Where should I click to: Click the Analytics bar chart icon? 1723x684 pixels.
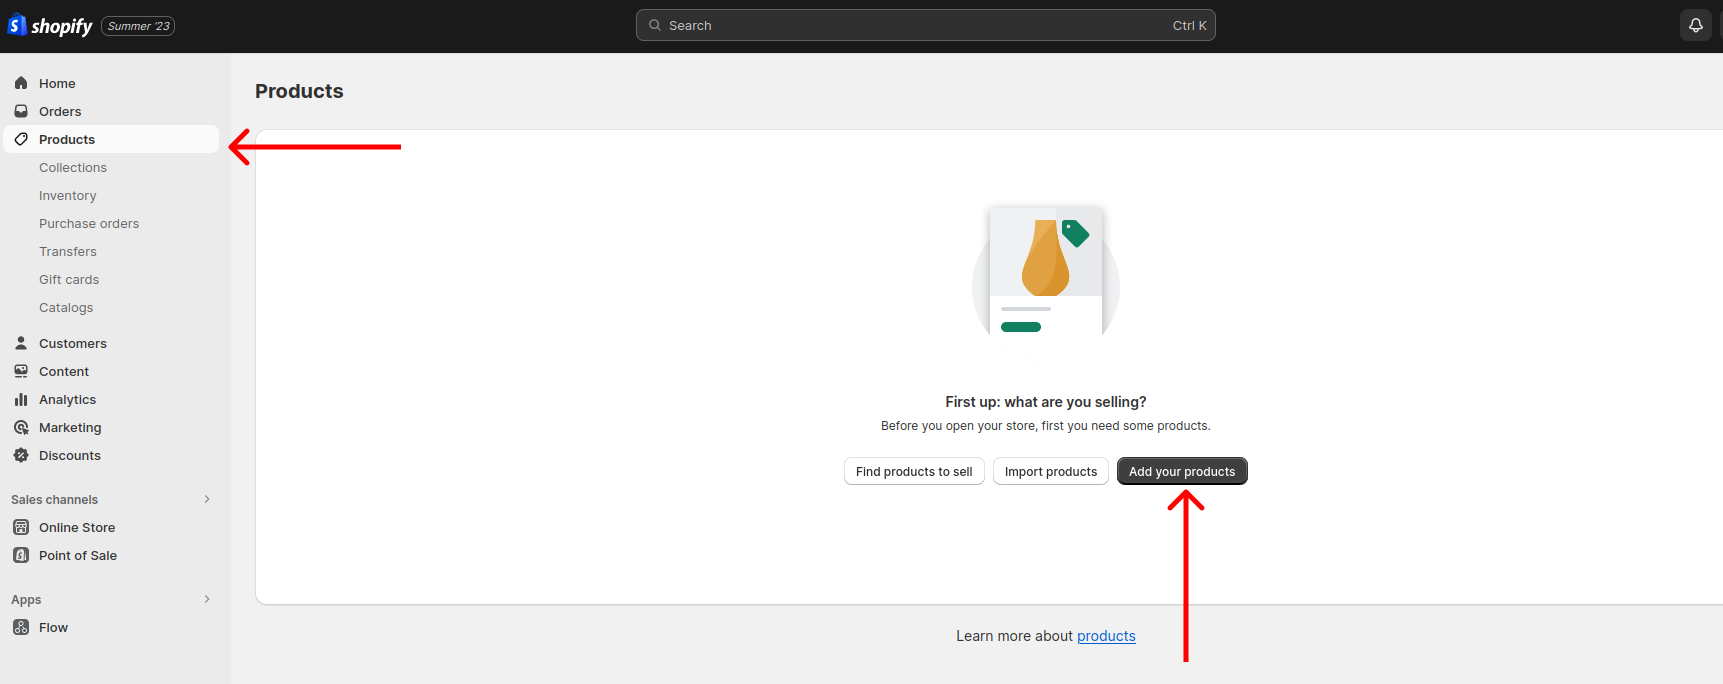pos(21,399)
